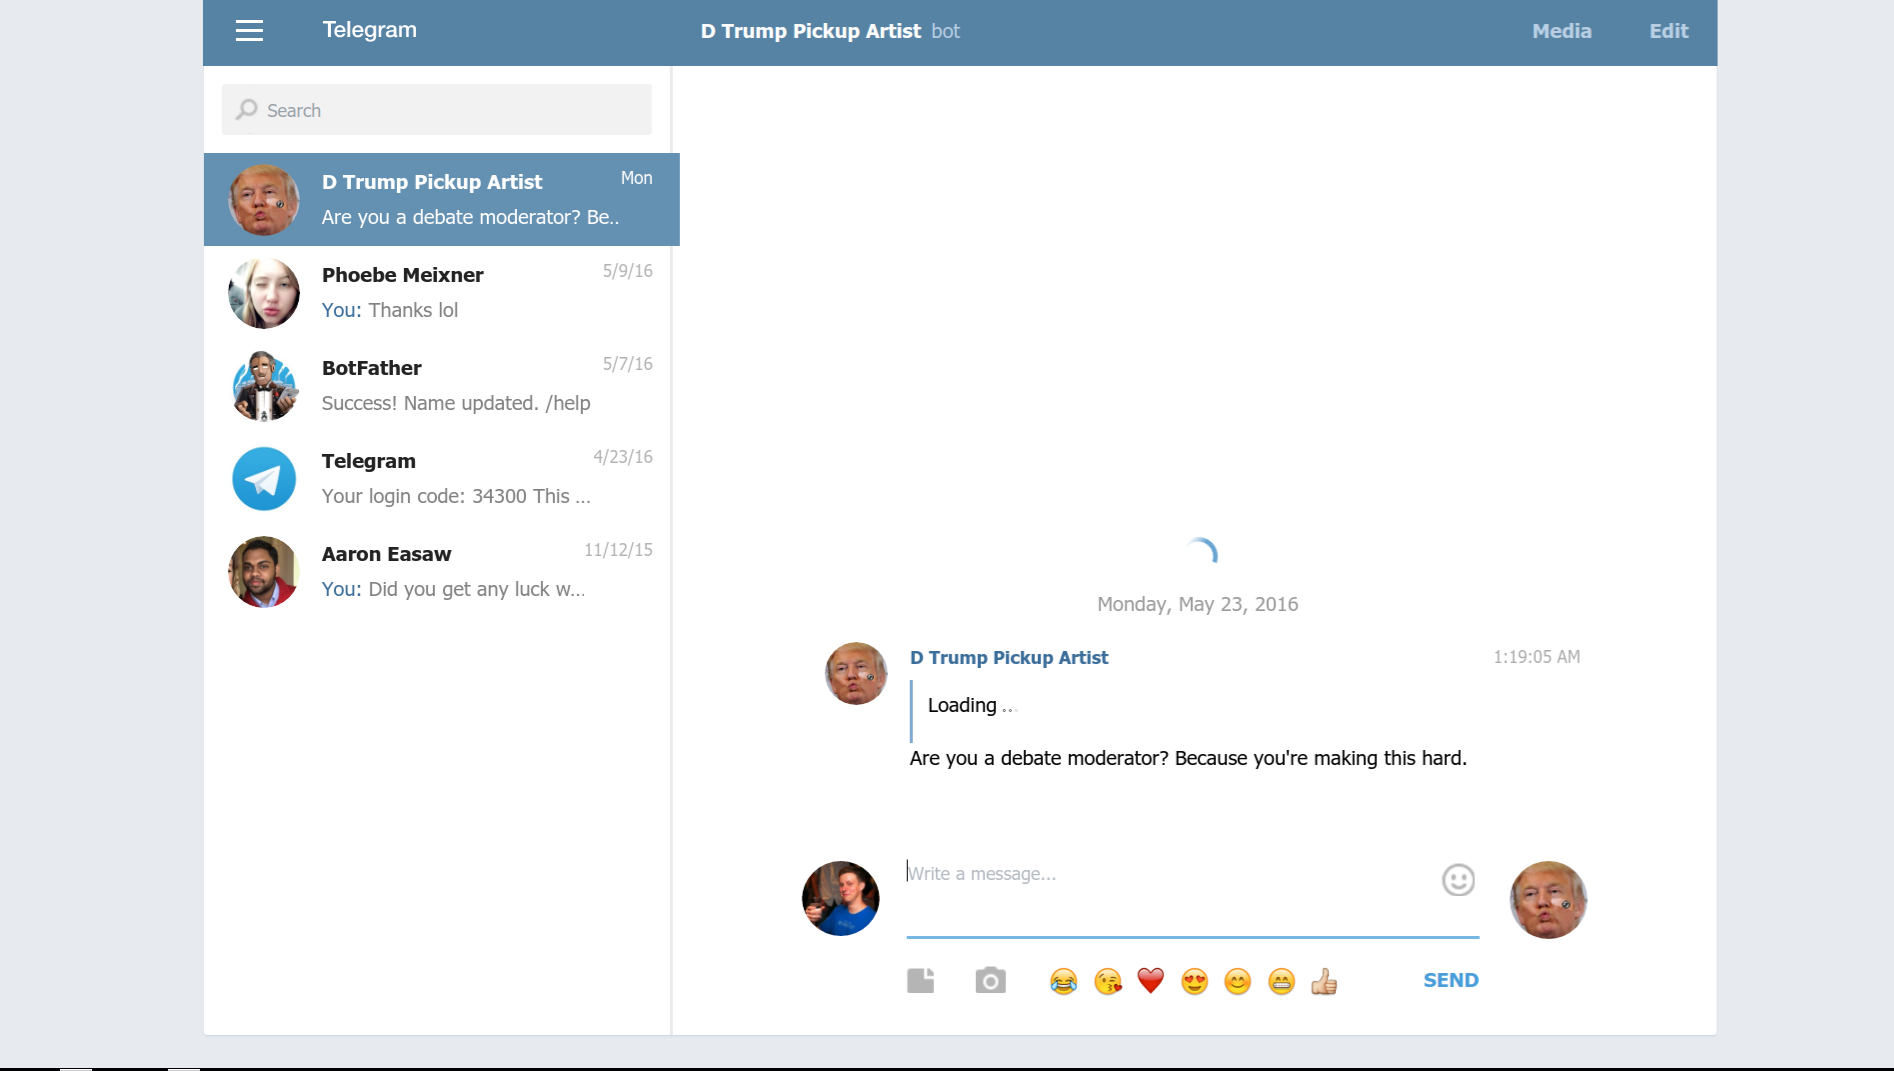The image size is (1894, 1071).
Task: Click the Mon timestamp in chat list
Action: tap(636, 178)
